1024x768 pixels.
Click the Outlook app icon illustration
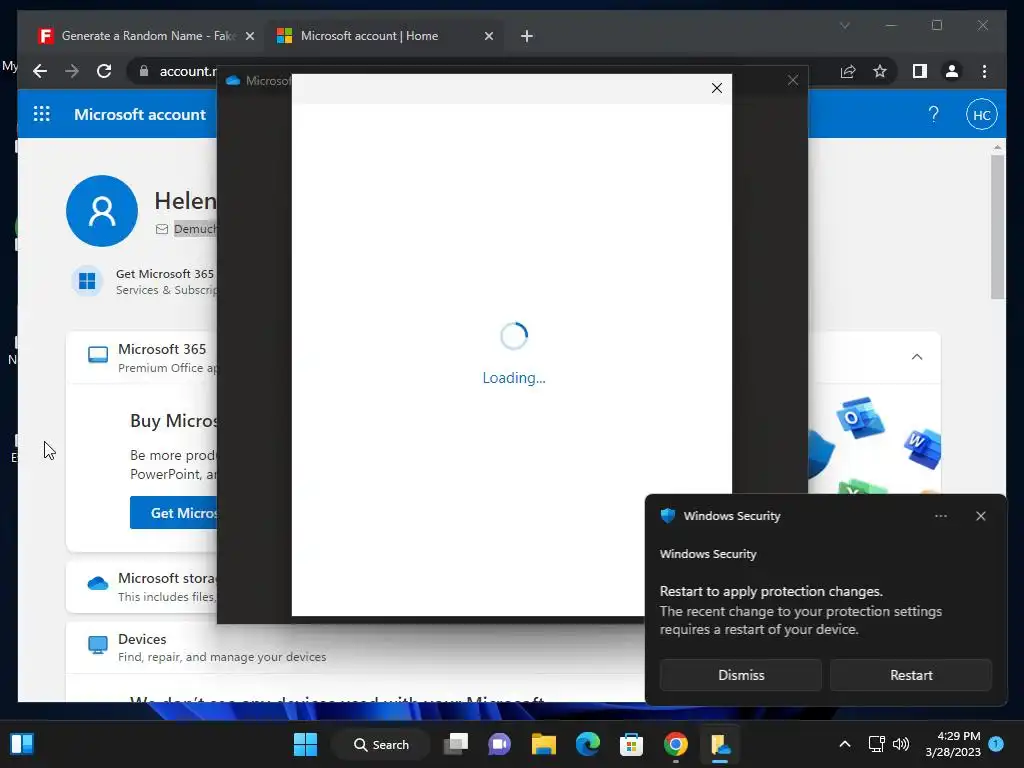point(861,418)
